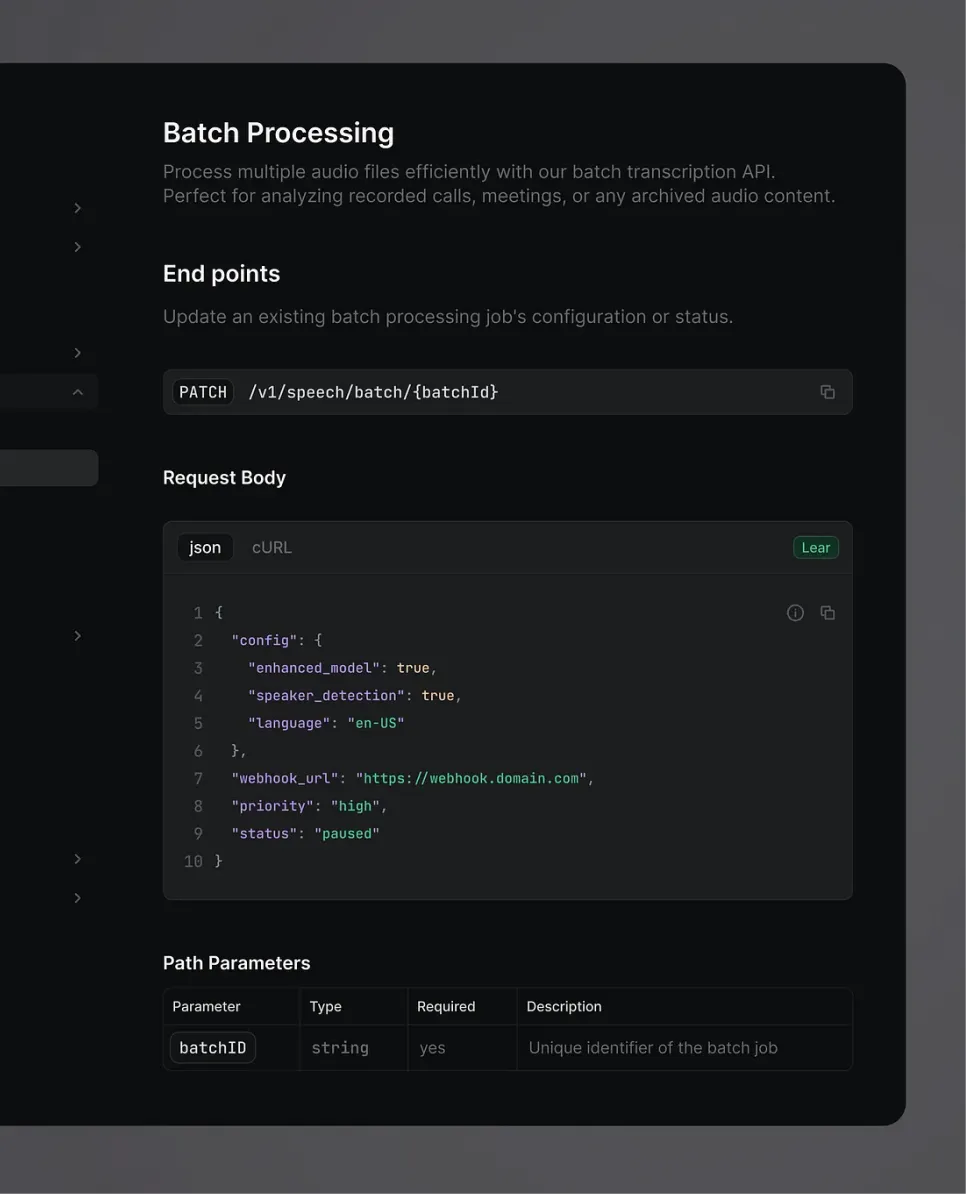This screenshot has height=1194, width=966.
Task: Copy the PATCH endpoint URL
Action: point(827,391)
